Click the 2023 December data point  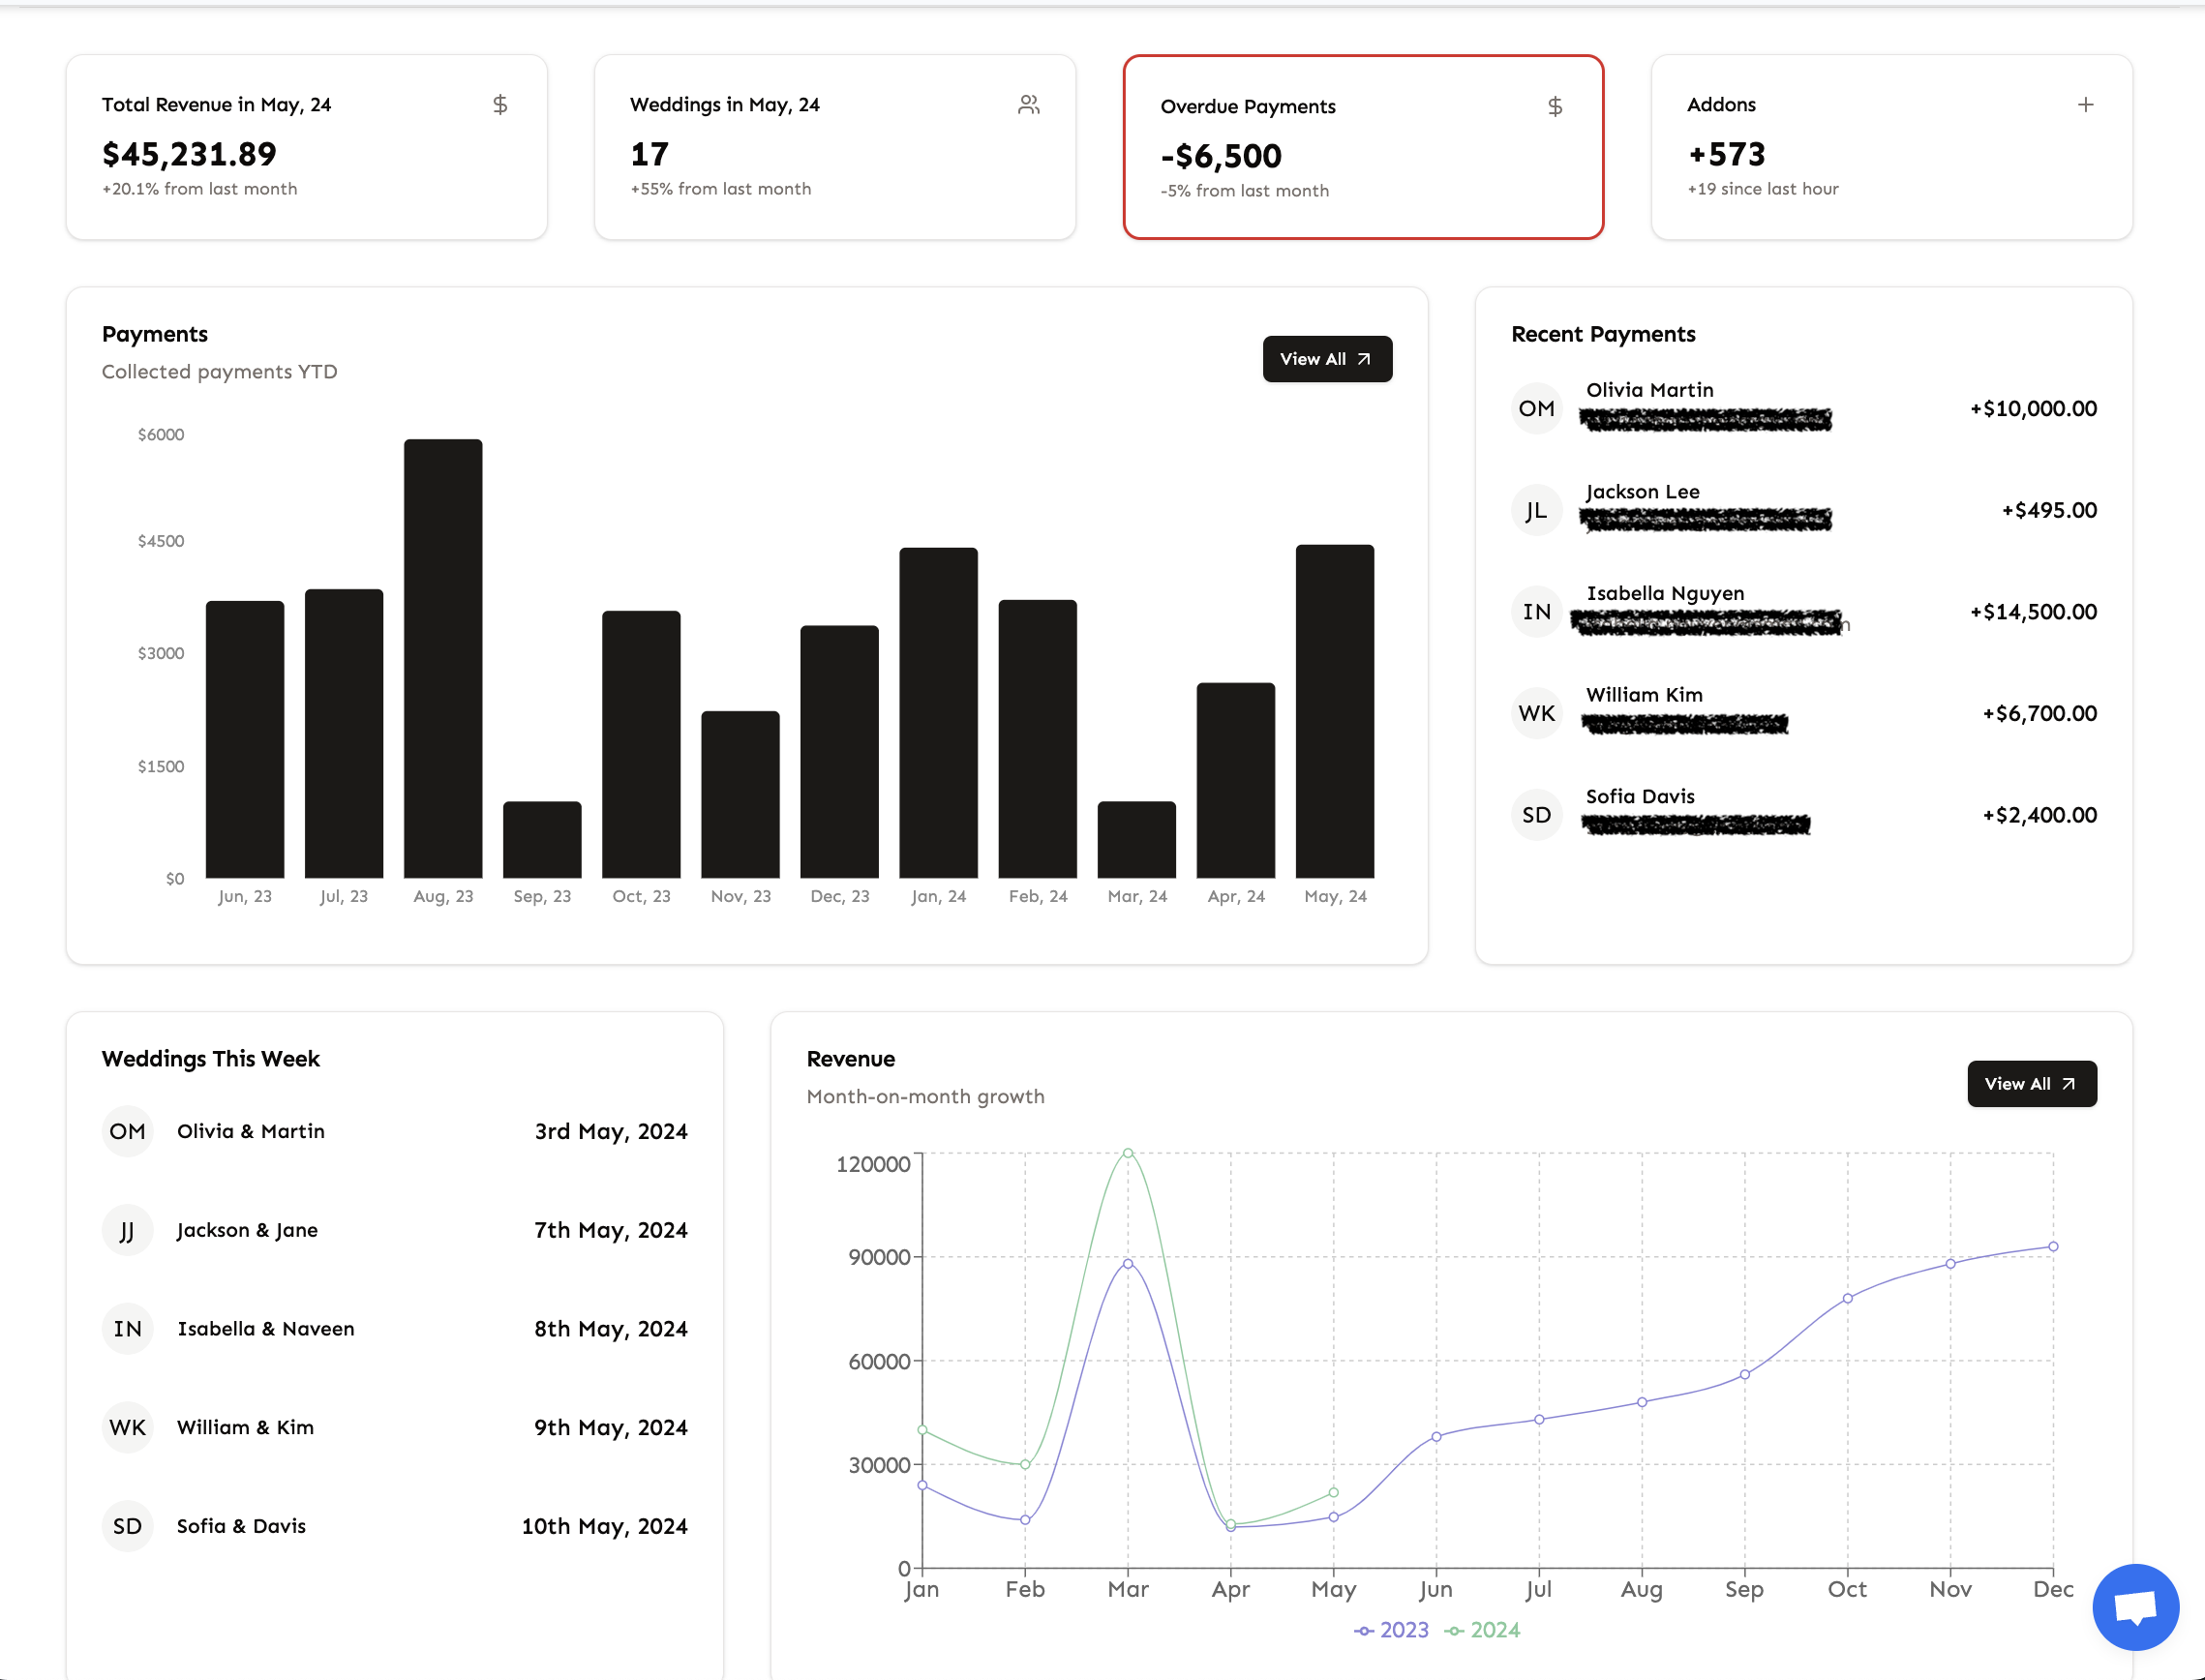pyautogui.click(x=2053, y=1246)
